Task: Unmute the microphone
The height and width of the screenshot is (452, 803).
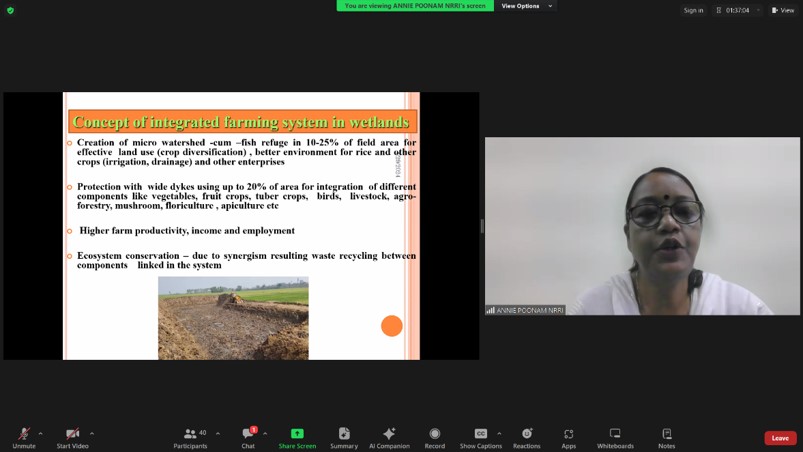Action: click(x=24, y=436)
